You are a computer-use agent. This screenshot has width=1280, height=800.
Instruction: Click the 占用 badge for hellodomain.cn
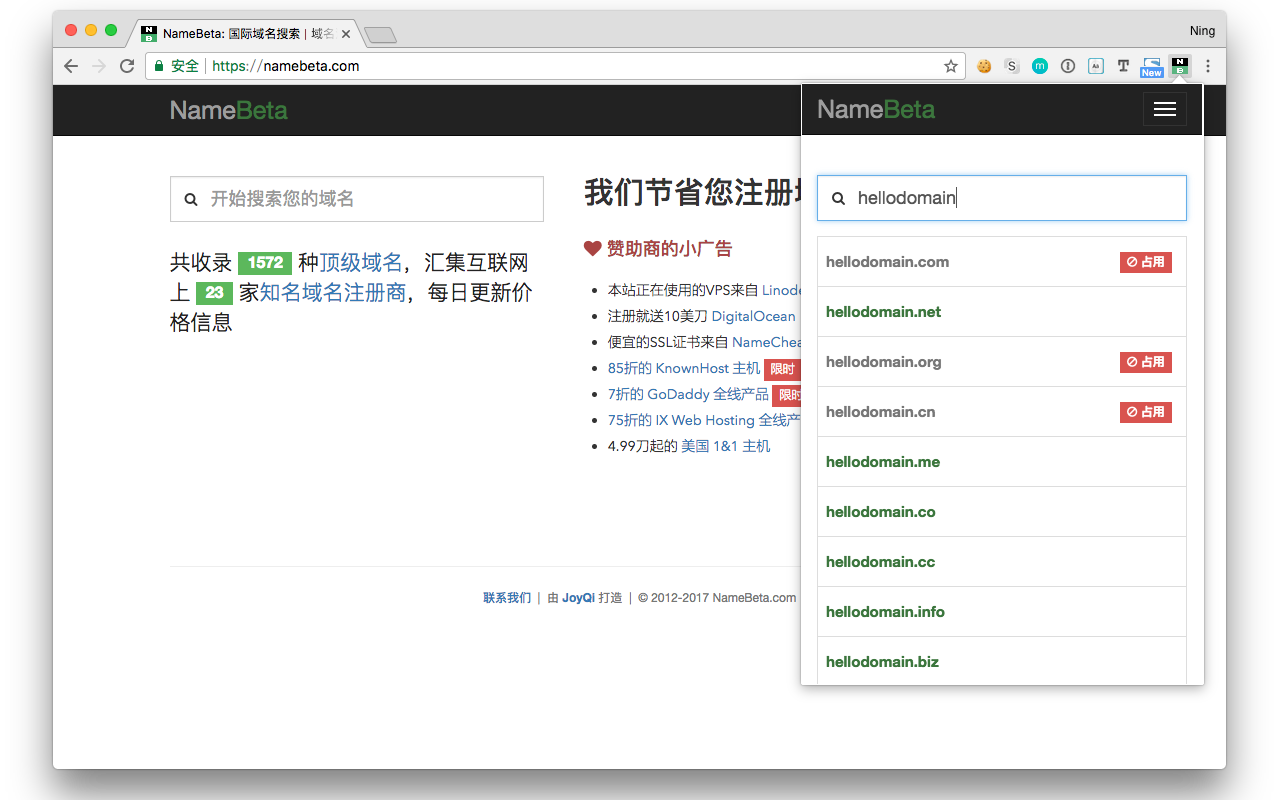[x=1146, y=412]
